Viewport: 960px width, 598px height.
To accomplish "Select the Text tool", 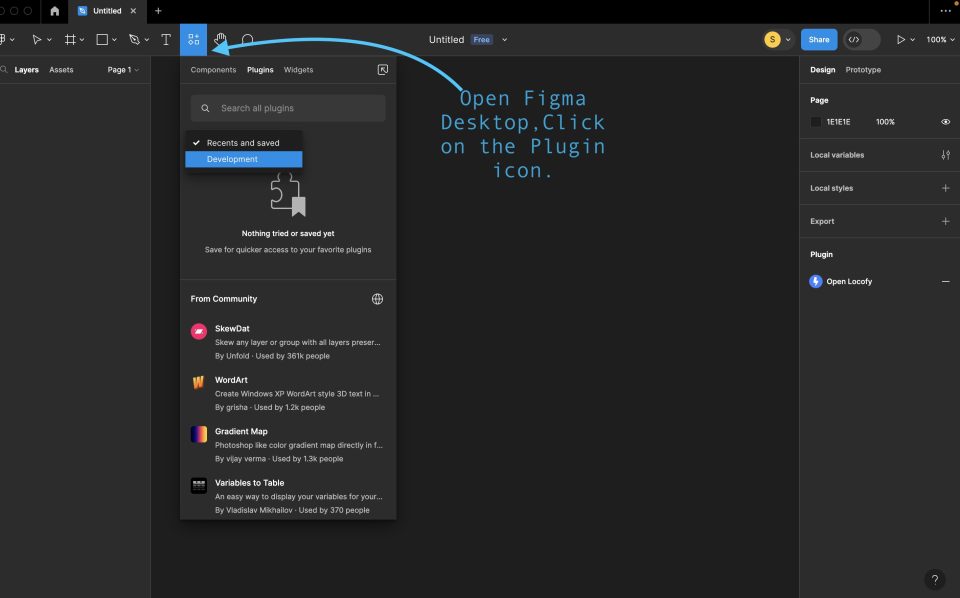I will [x=166, y=39].
